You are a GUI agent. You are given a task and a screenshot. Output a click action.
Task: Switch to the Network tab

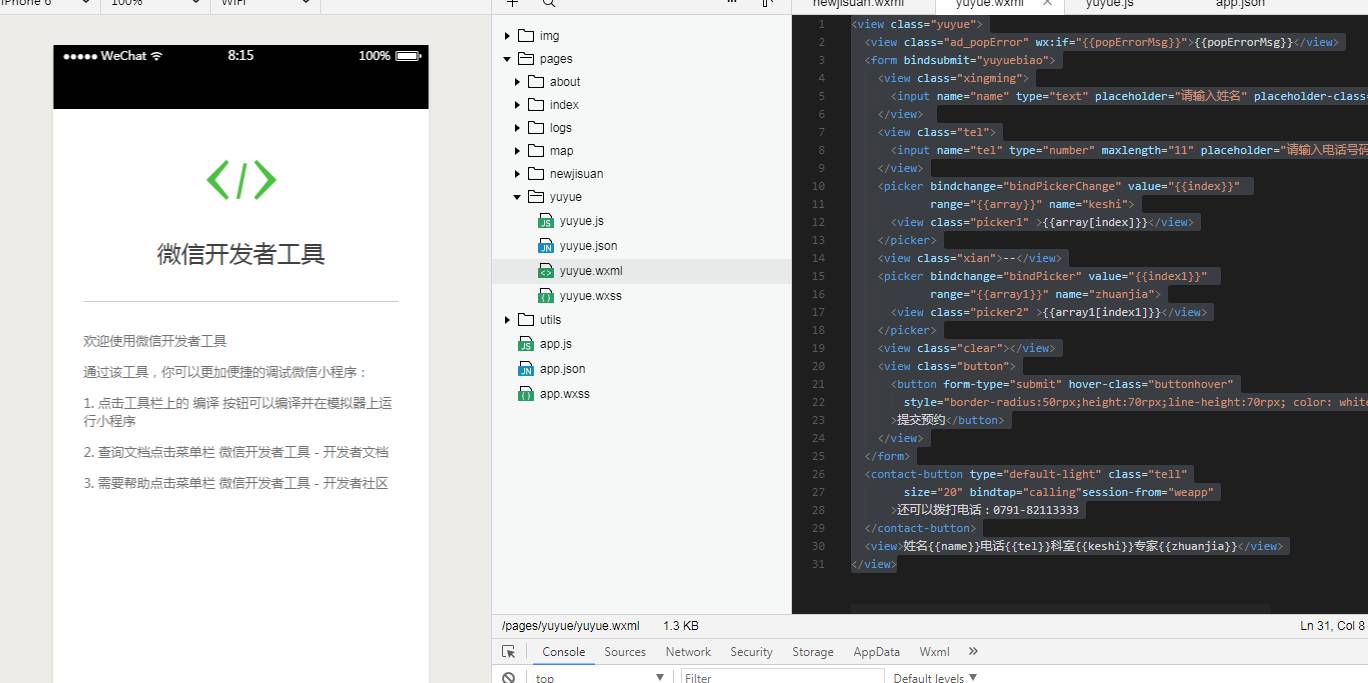(688, 651)
